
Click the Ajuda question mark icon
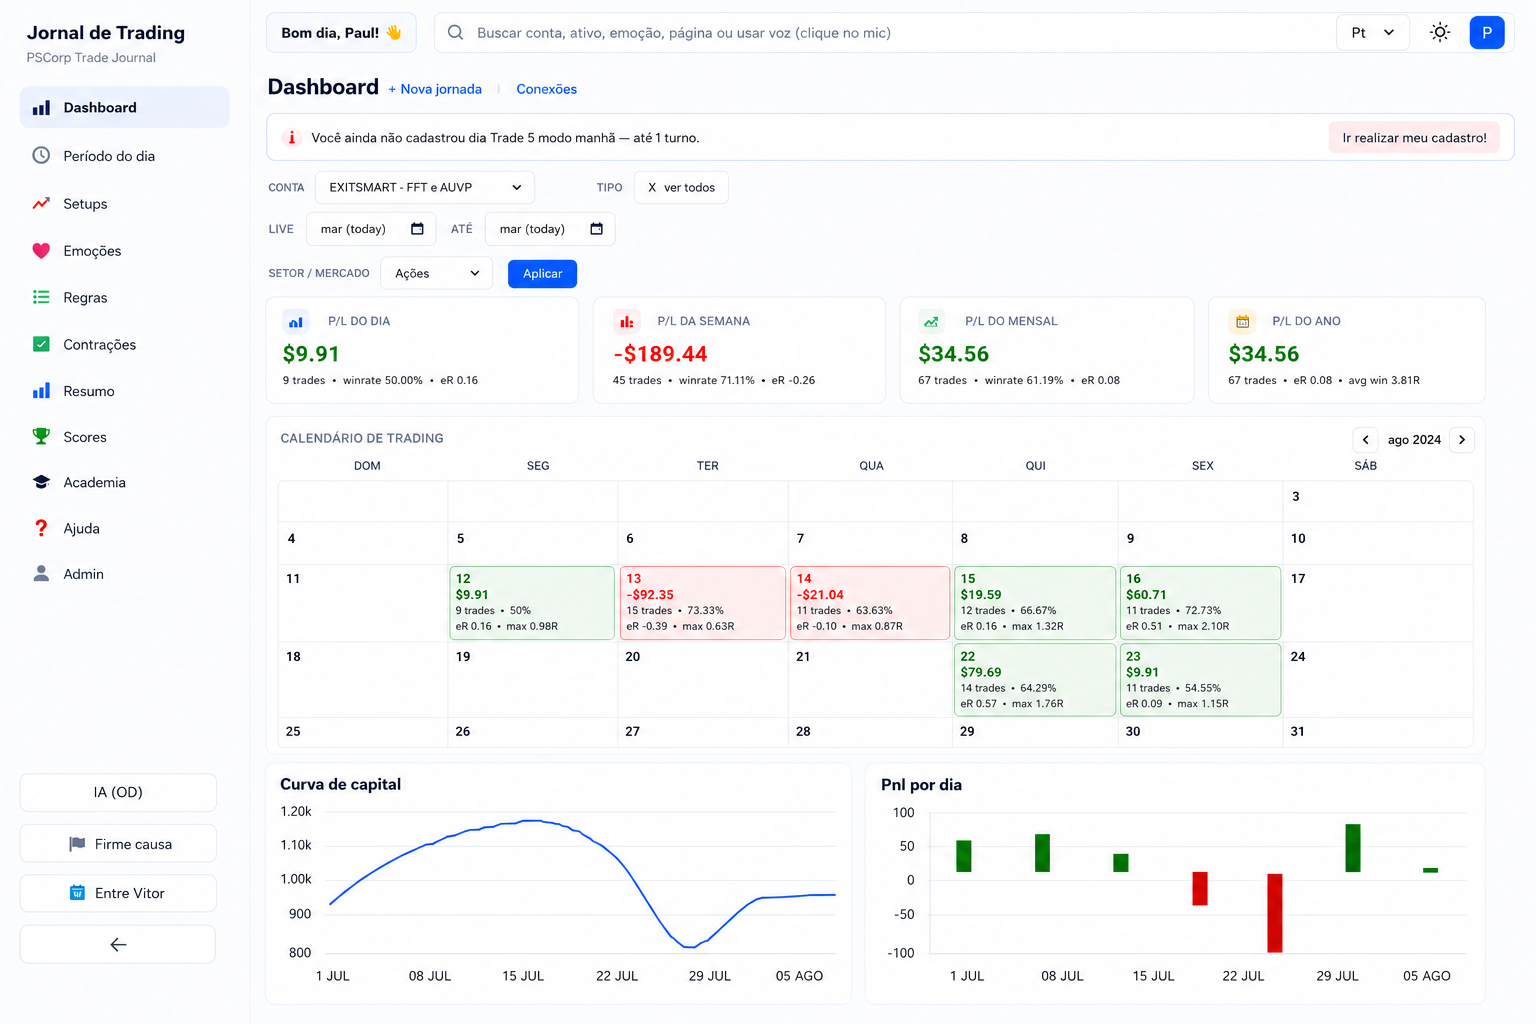[41, 528]
